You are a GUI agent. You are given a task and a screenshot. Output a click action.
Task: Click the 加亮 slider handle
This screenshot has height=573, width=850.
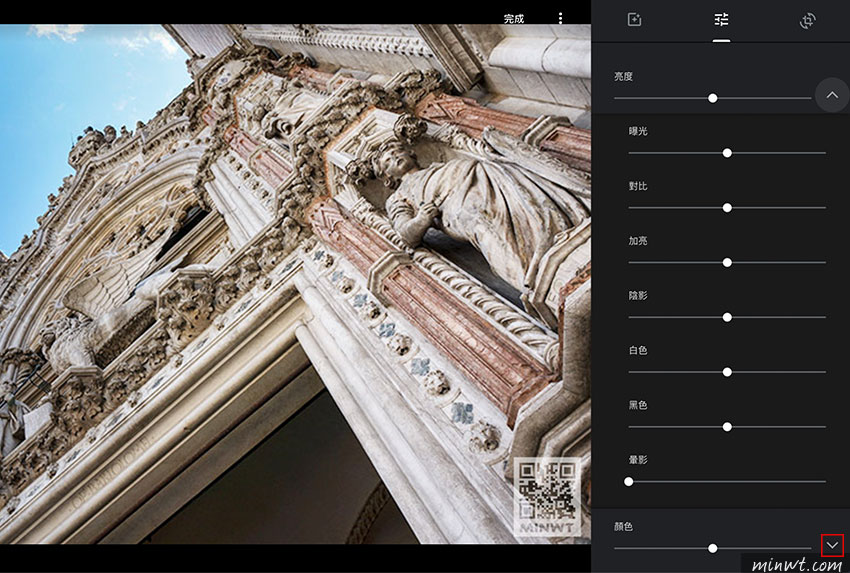pyautogui.click(x=727, y=262)
